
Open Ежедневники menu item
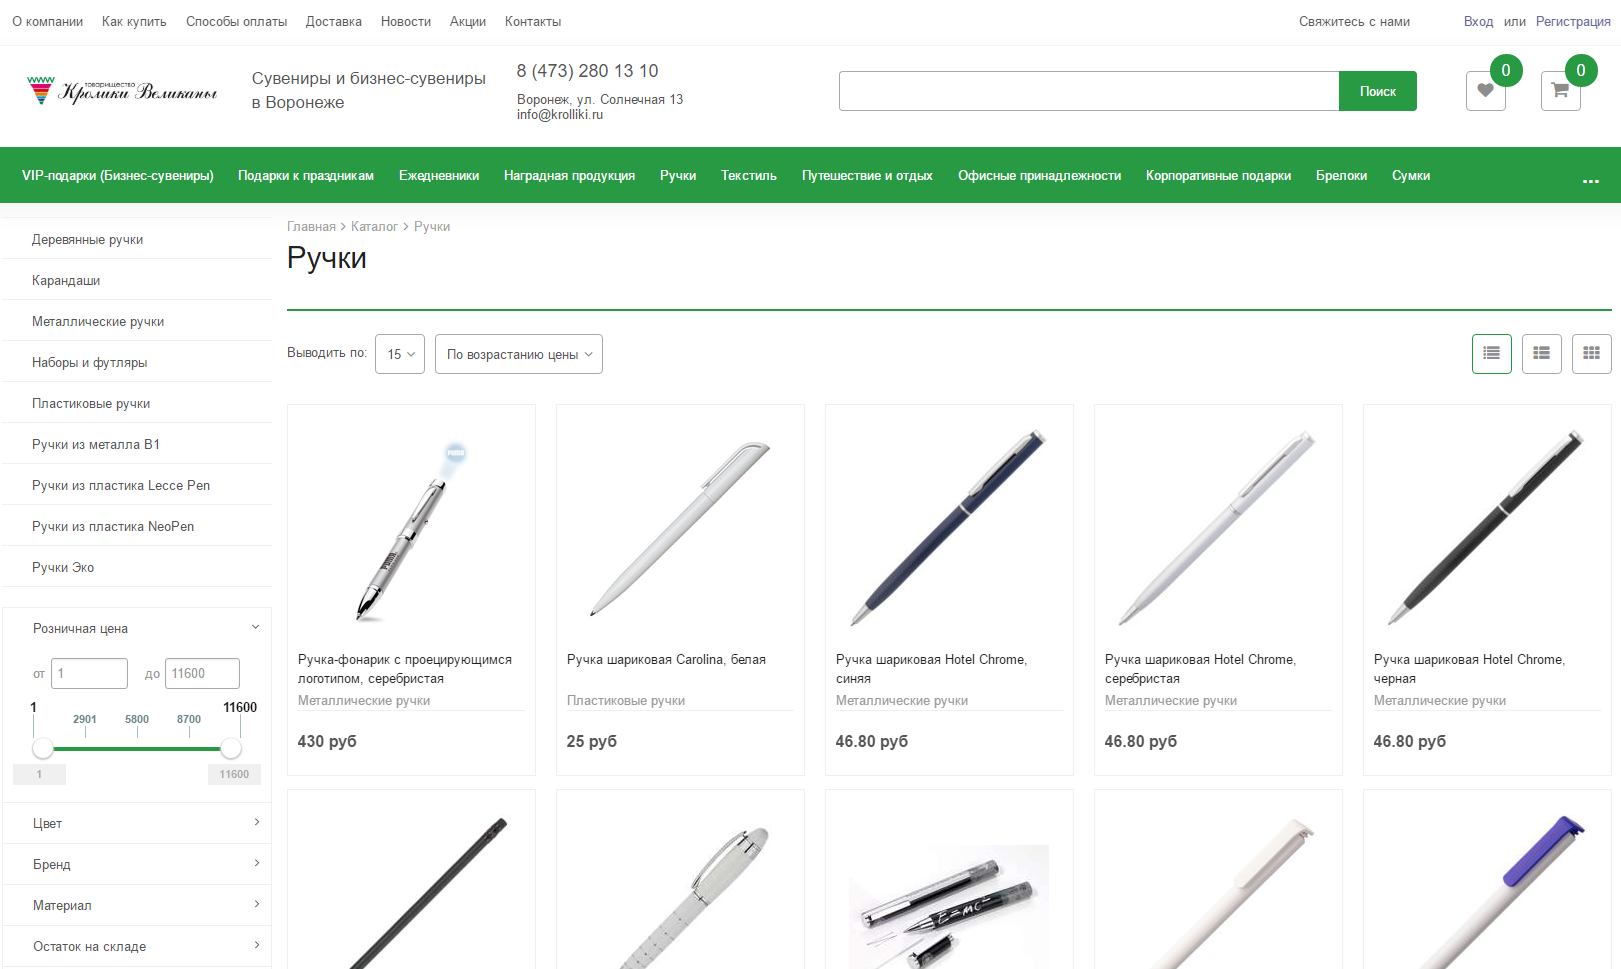439,175
